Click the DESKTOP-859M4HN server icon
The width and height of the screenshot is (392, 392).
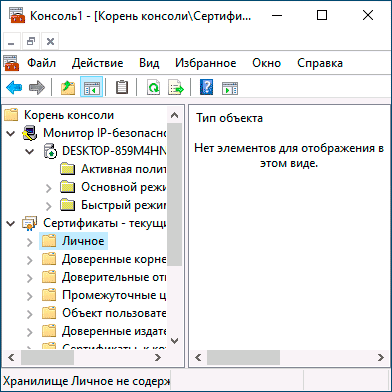click(x=50, y=151)
